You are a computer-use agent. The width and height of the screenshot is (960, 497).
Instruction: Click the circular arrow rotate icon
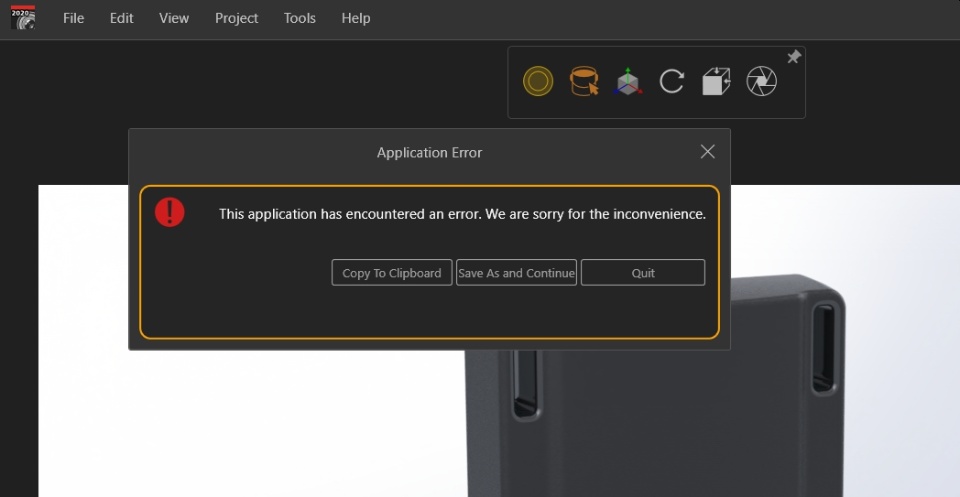[672, 81]
